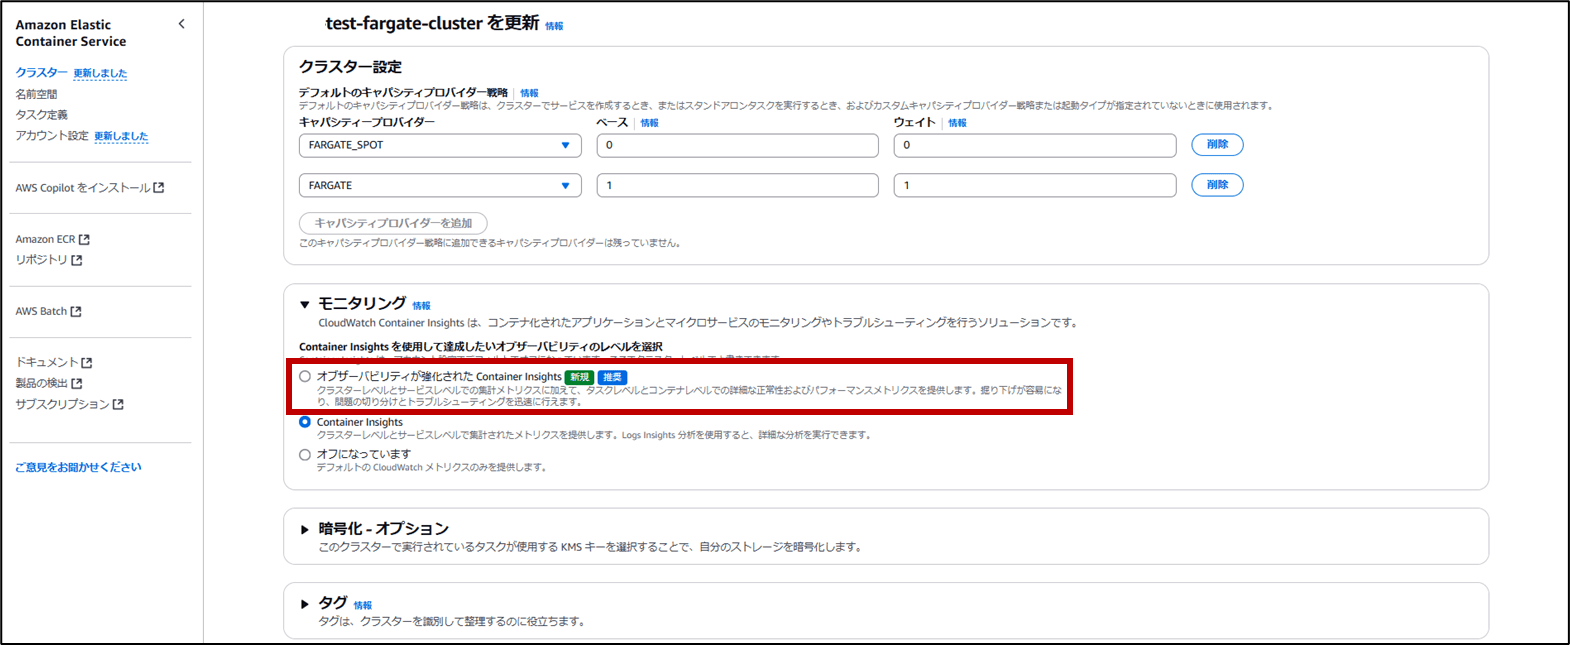Click the Amazon Elastic Container Service heading
Image resolution: width=1570 pixels, height=645 pixels.
[x=71, y=33]
